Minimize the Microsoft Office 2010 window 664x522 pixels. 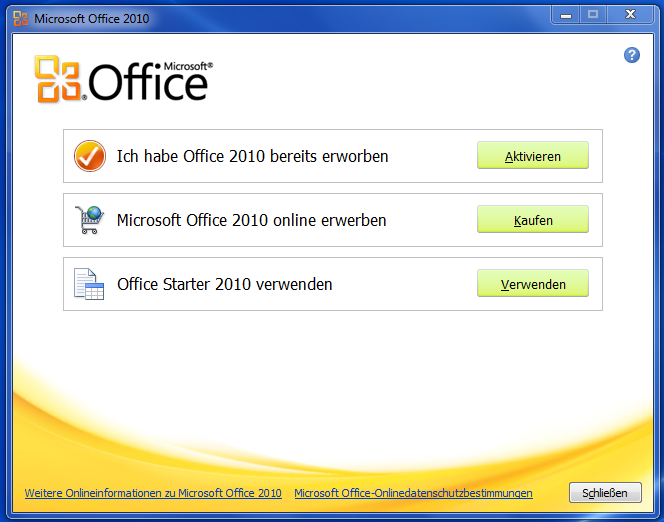tap(566, 15)
